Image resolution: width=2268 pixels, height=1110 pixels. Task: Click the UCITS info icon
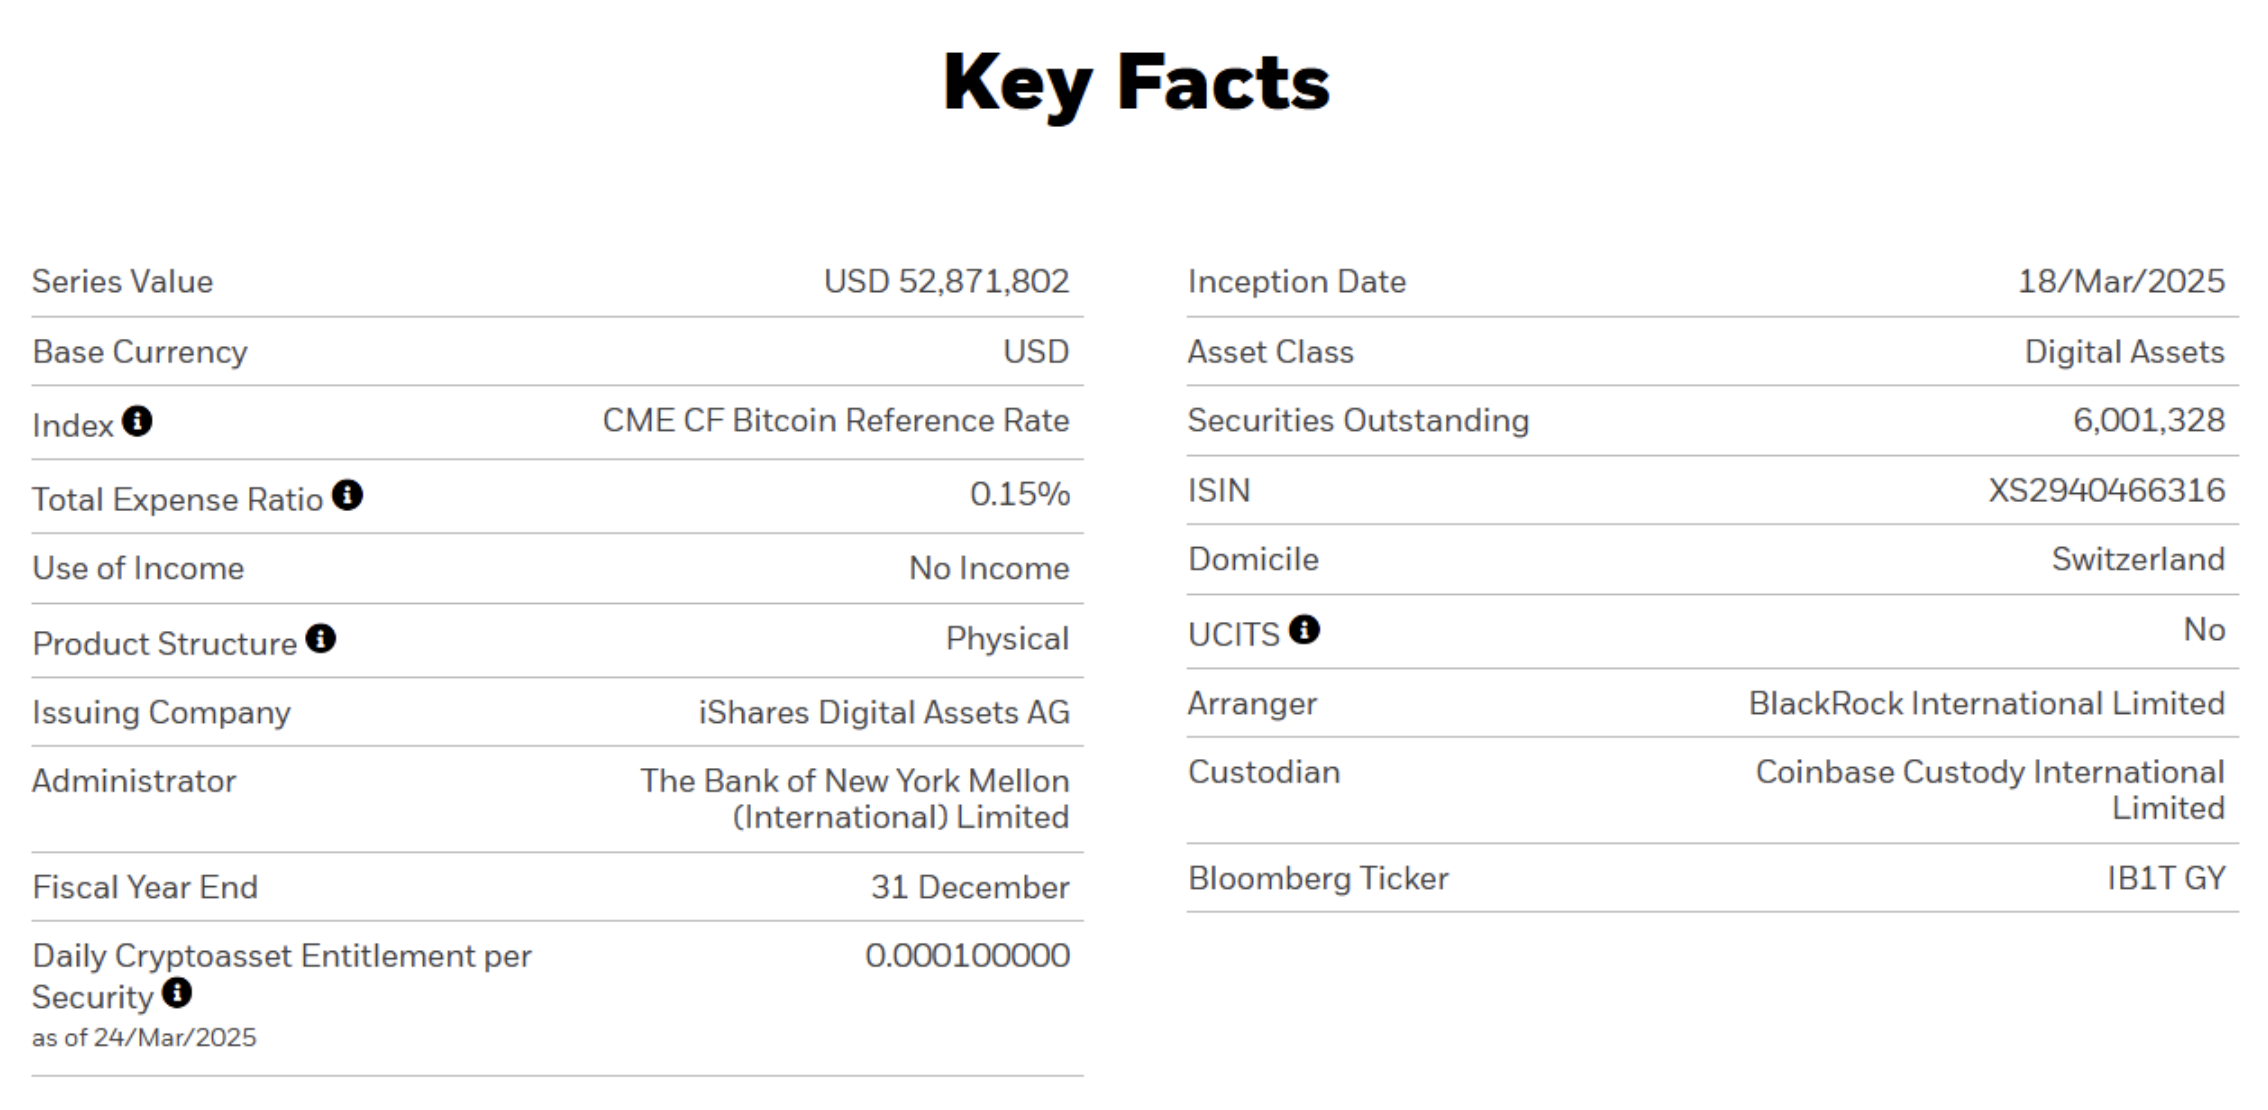click(x=1304, y=630)
